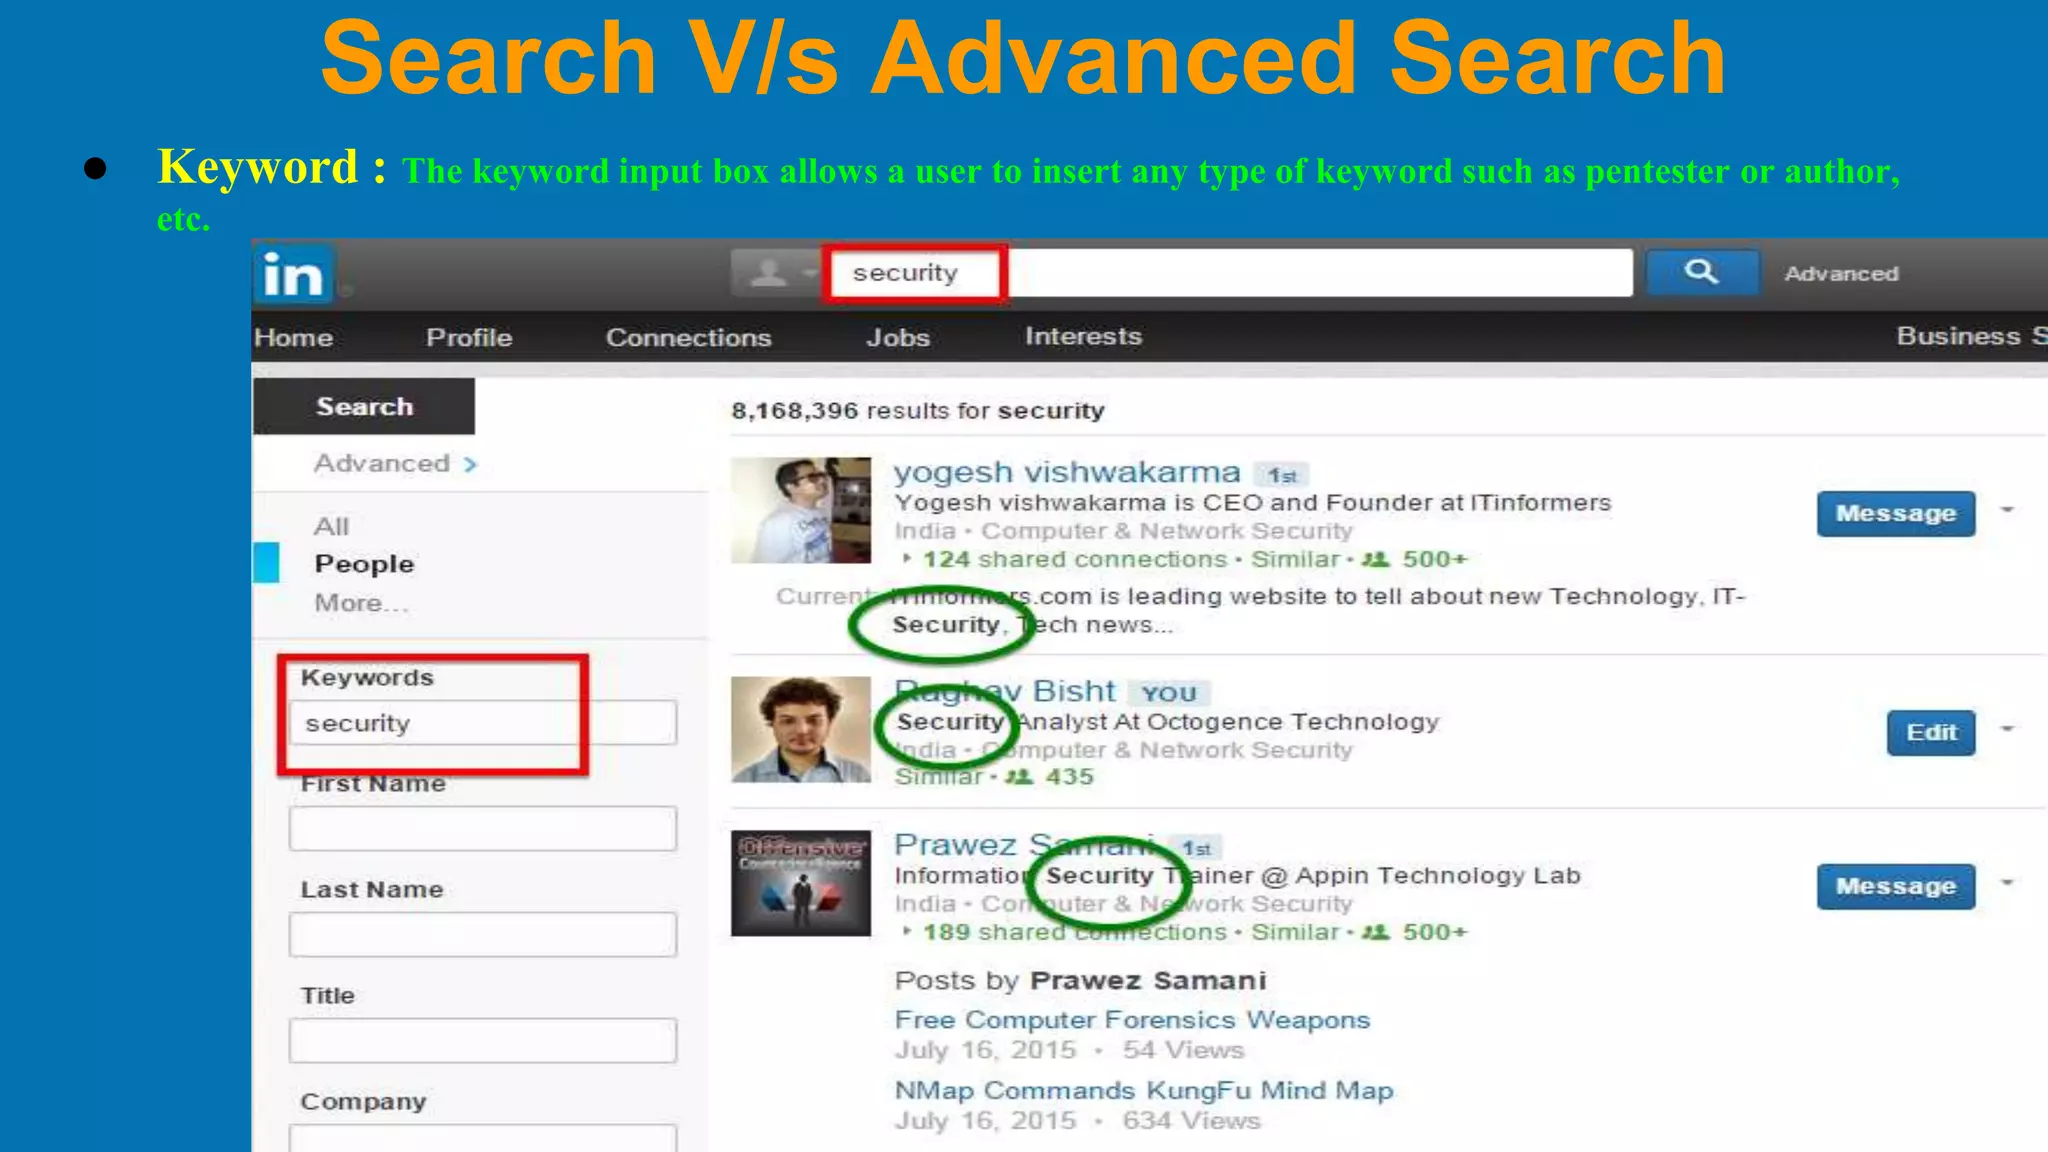Image resolution: width=2048 pixels, height=1152 pixels.
Task: Show More result type filters
Action: pyautogui.click(x=361, y=603)
